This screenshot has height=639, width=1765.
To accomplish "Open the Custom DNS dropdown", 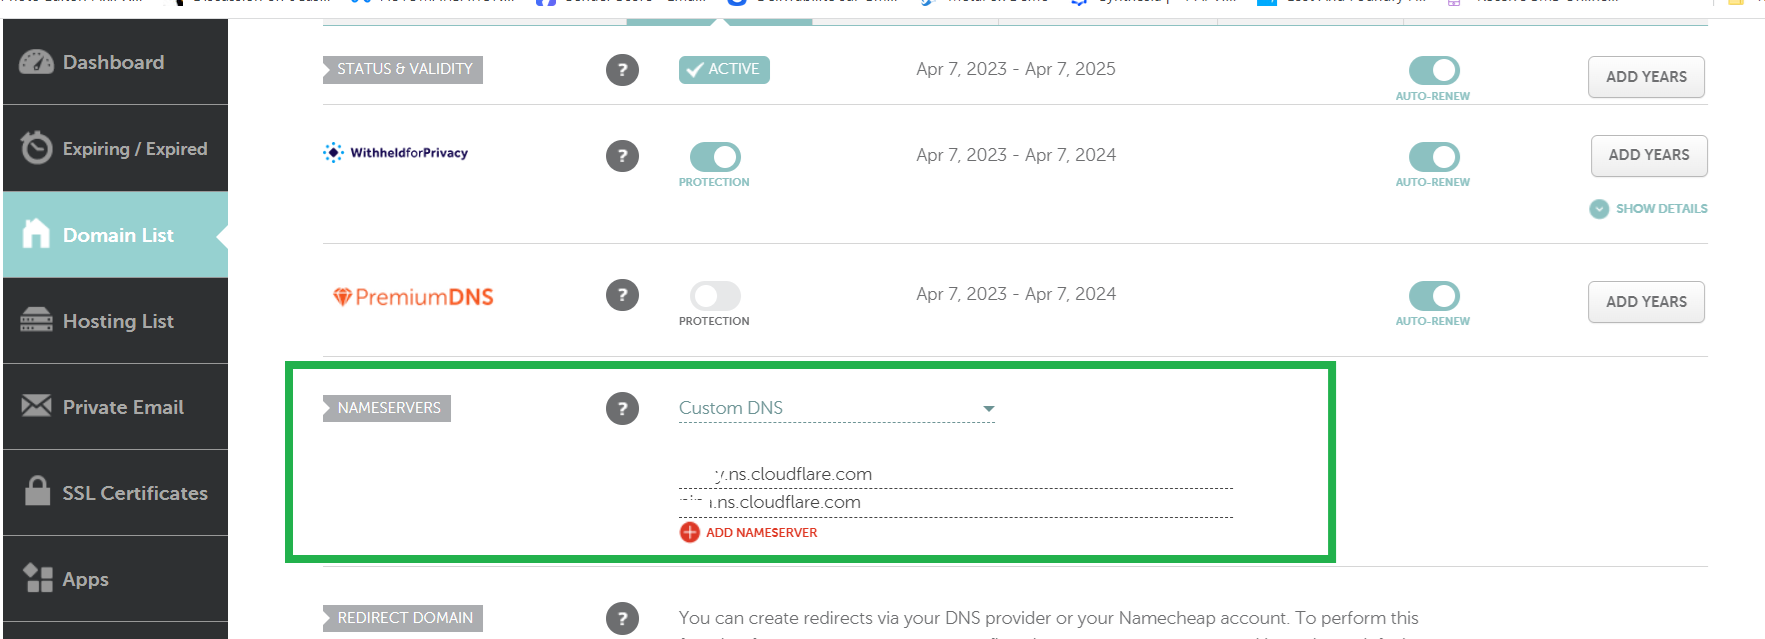I will point(837,408).
